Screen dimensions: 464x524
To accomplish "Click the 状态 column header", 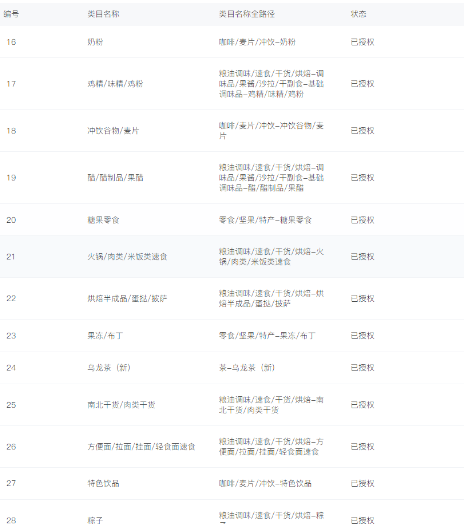I will [358, 14].
